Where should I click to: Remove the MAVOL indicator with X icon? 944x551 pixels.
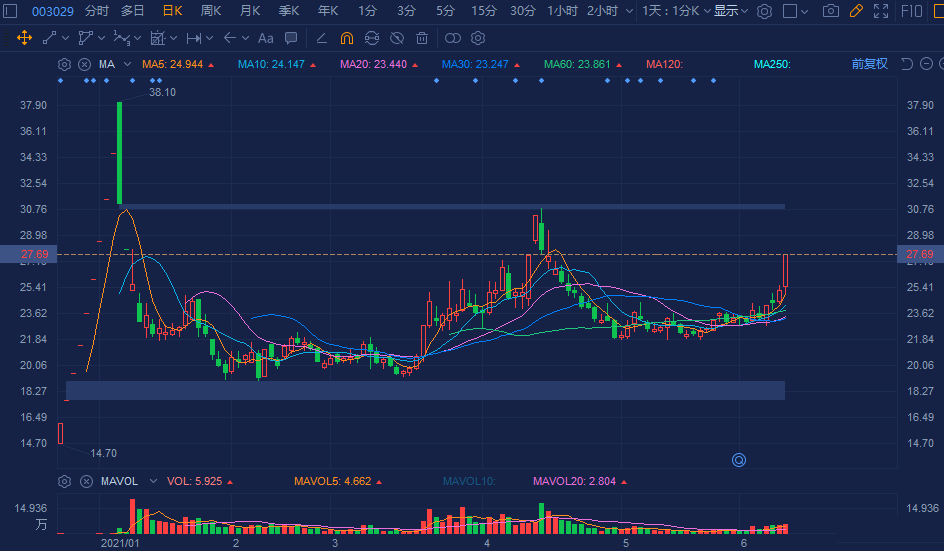coord(85,481)
